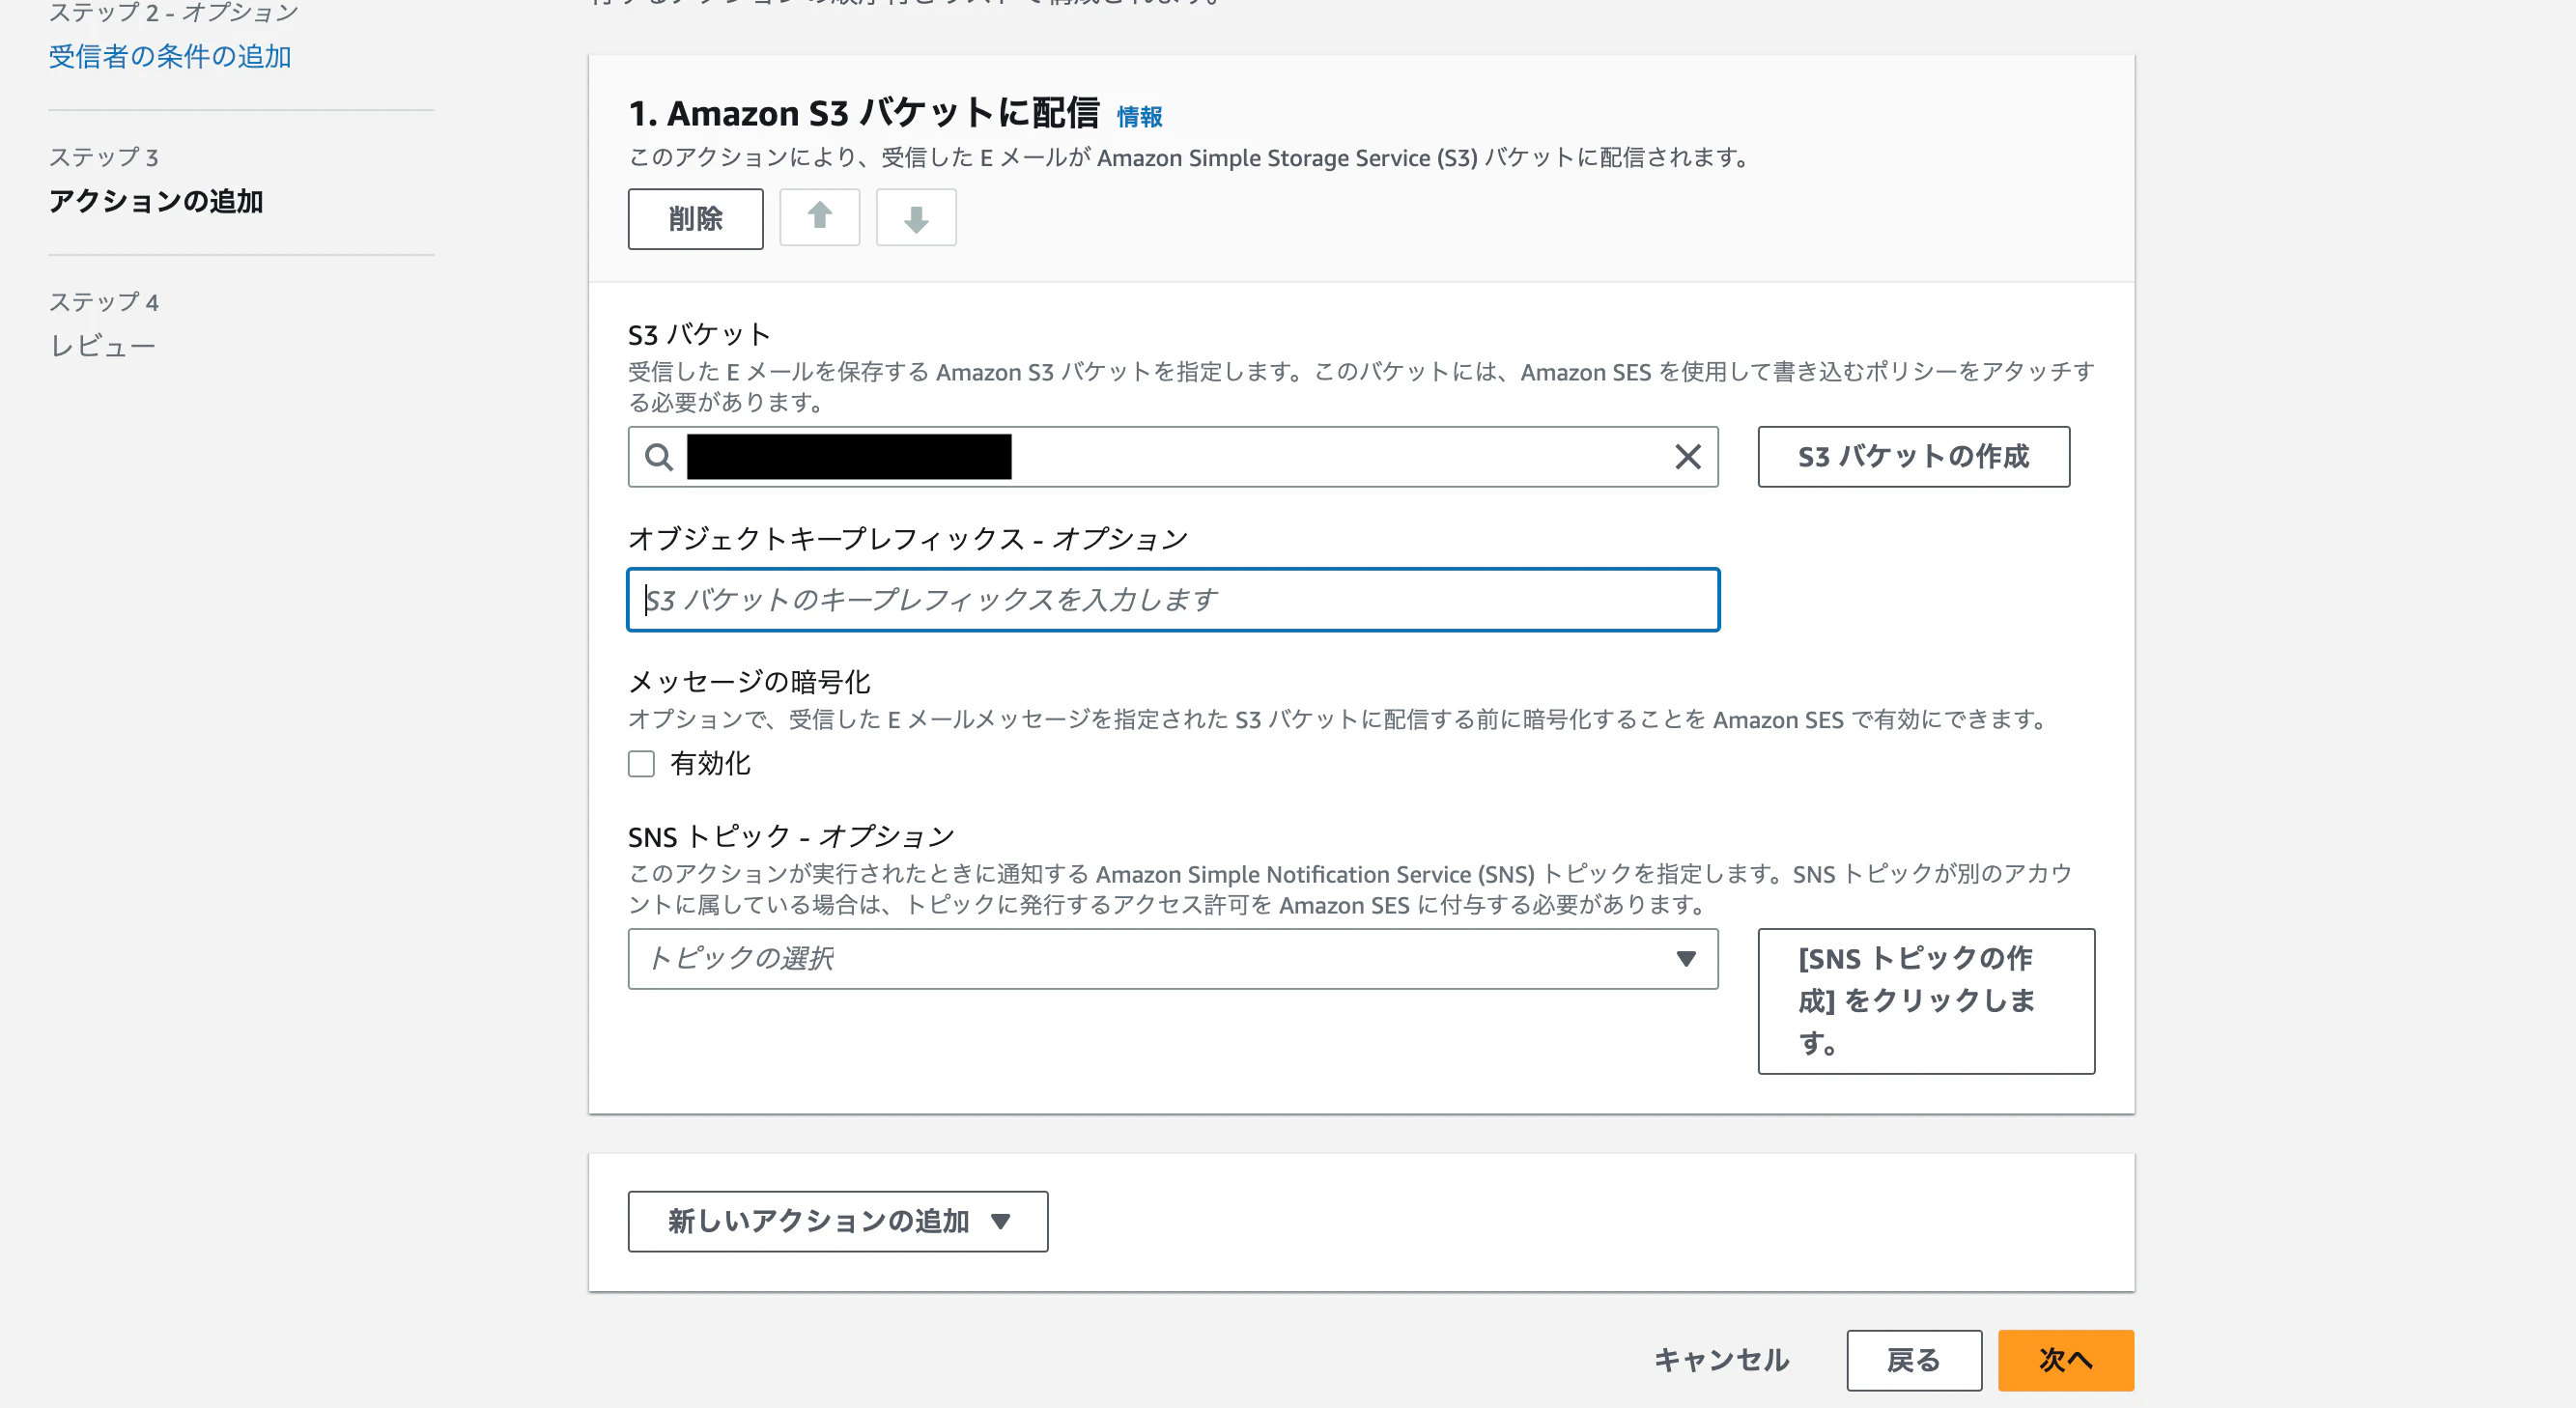
Task: Move the S3 action up using arrow icon
Action: (x=819, y=217)
